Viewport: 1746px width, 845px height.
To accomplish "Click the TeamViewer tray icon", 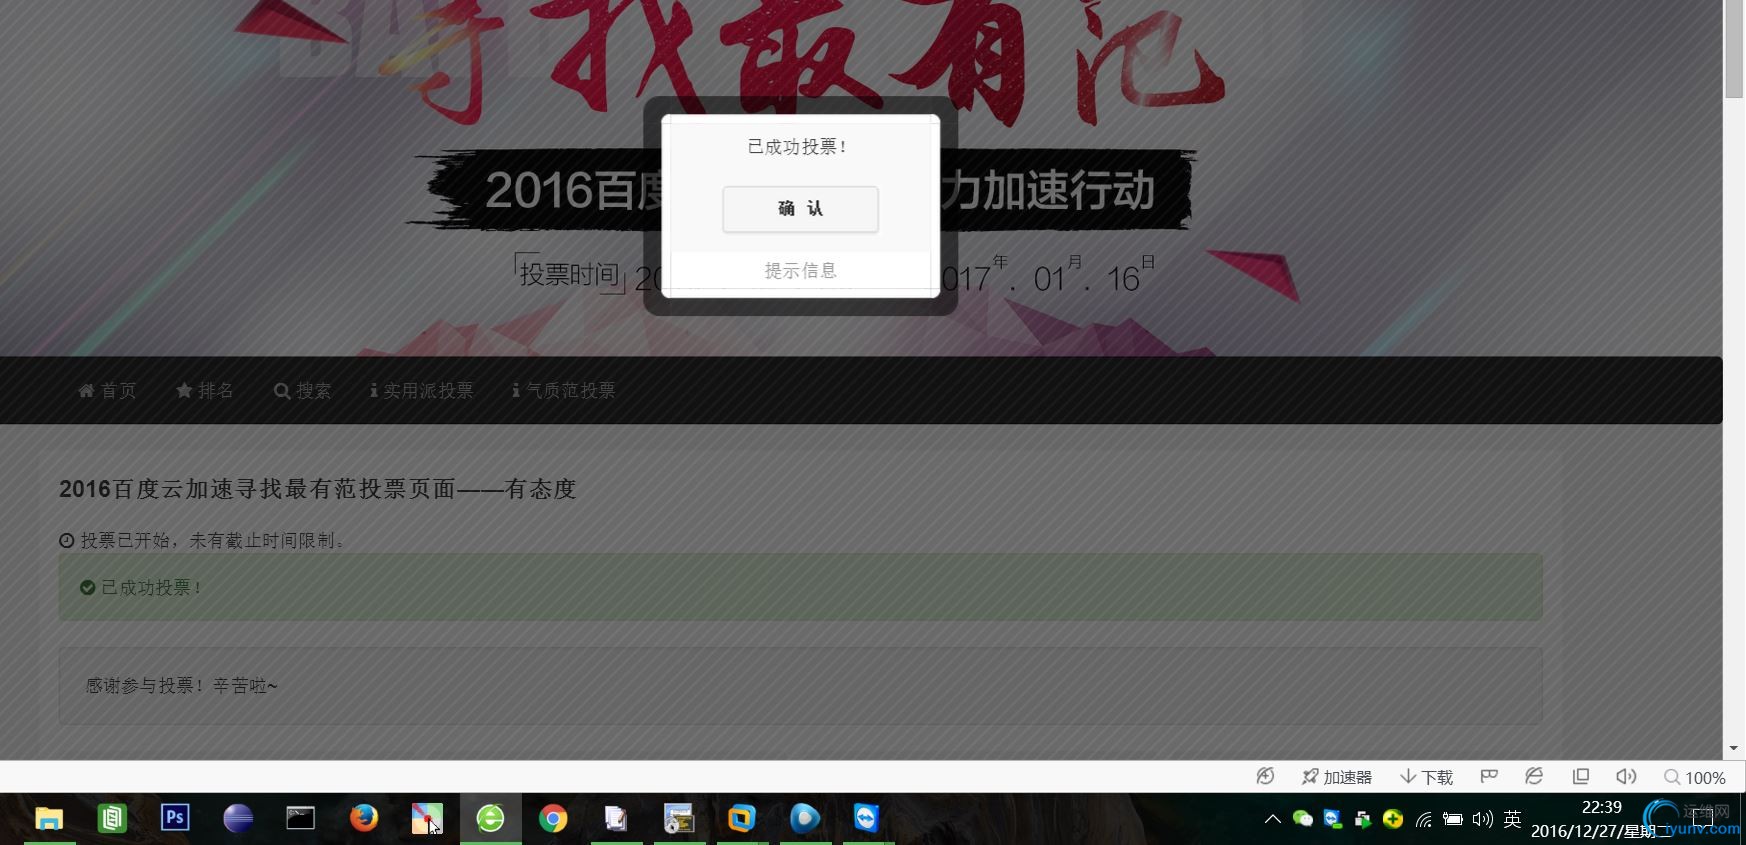I will click(1332, 819).
